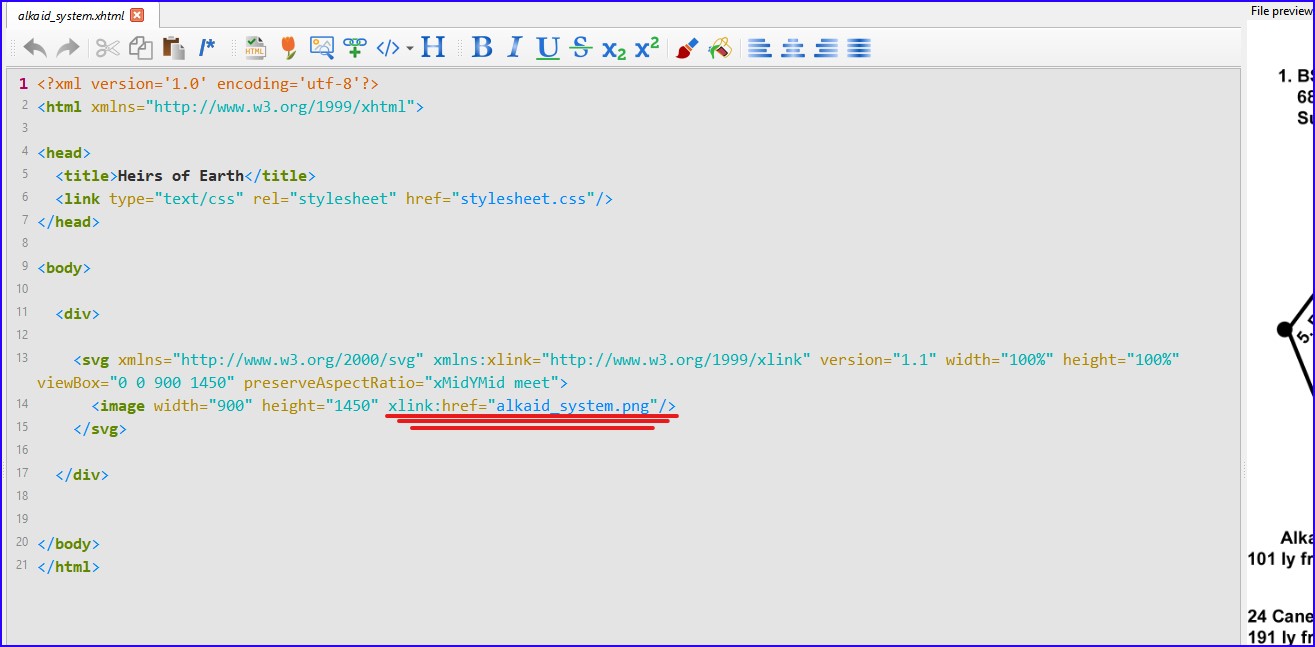
Task: Align text left
Action: (760, 47)
